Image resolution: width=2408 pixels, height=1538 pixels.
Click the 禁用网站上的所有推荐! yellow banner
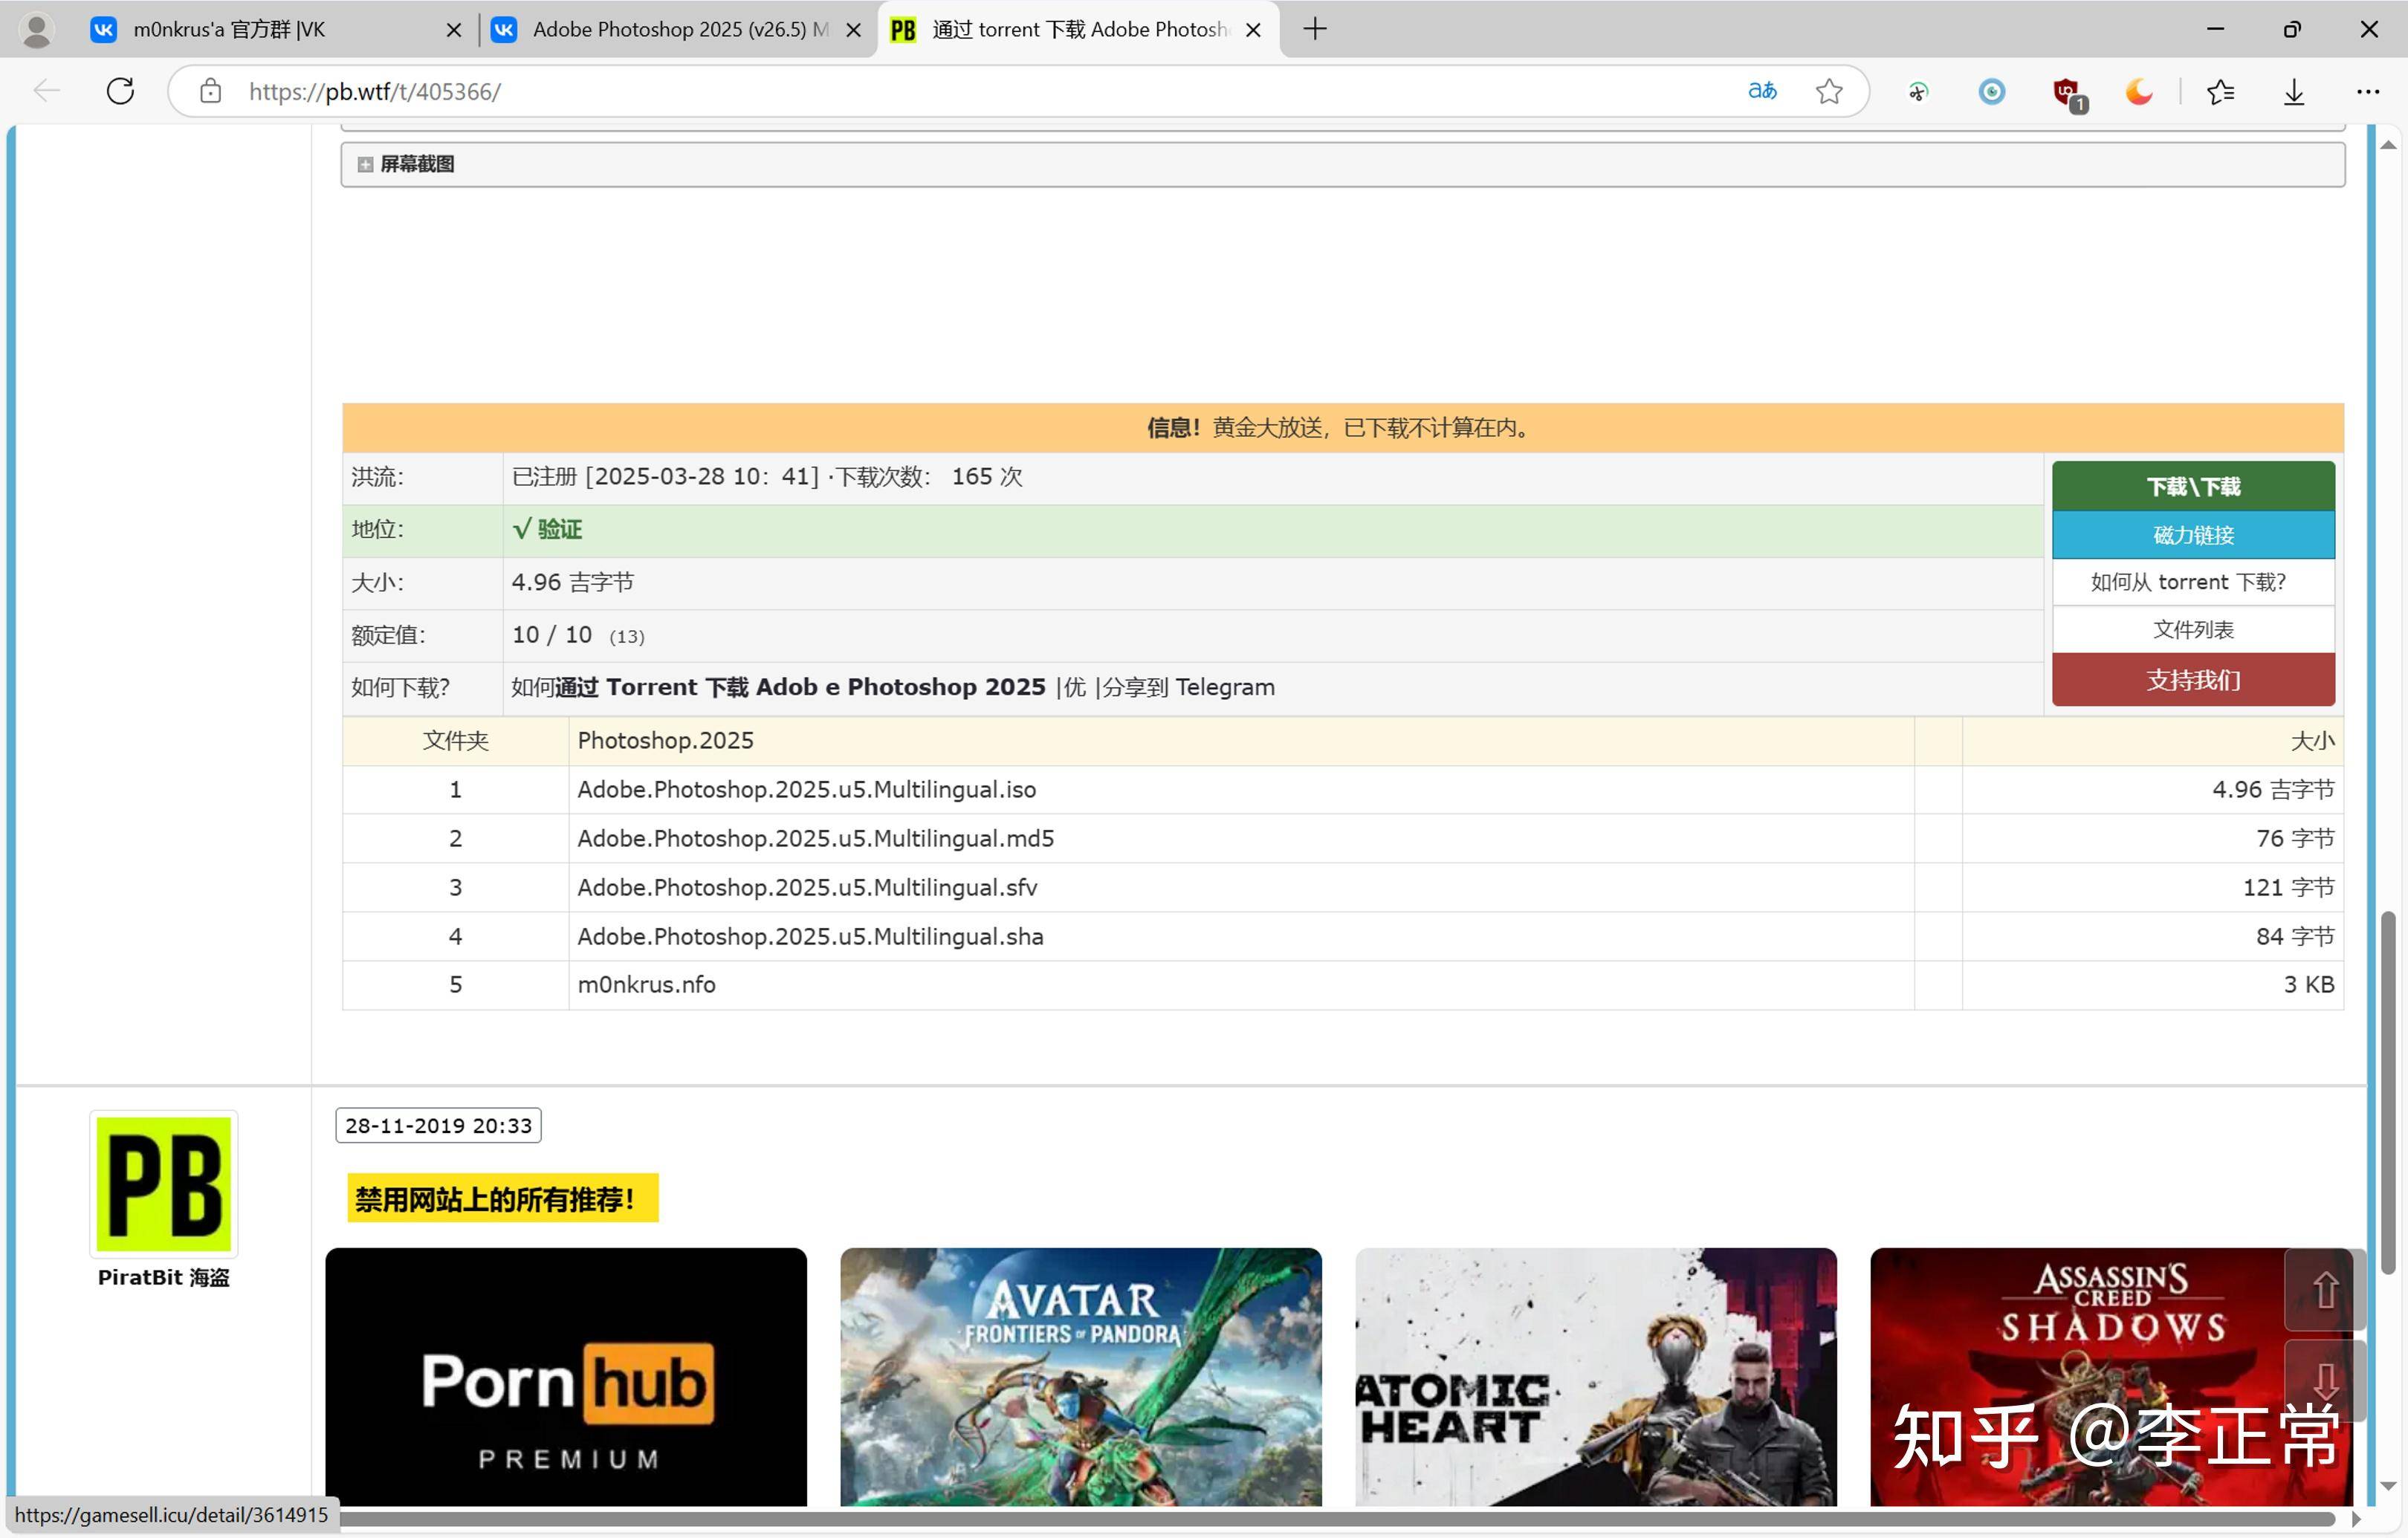(502, 1198)
